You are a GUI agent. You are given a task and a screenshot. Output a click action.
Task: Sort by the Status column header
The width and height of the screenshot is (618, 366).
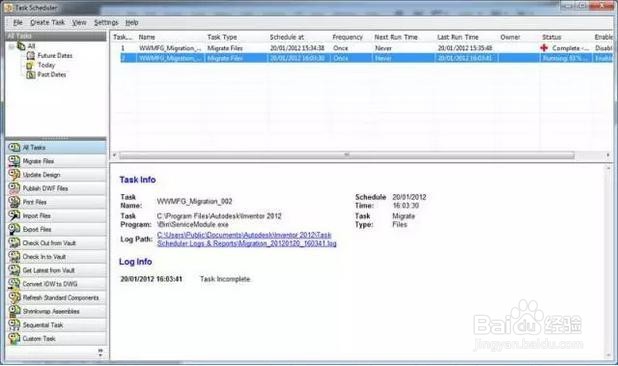pos(551,37)
